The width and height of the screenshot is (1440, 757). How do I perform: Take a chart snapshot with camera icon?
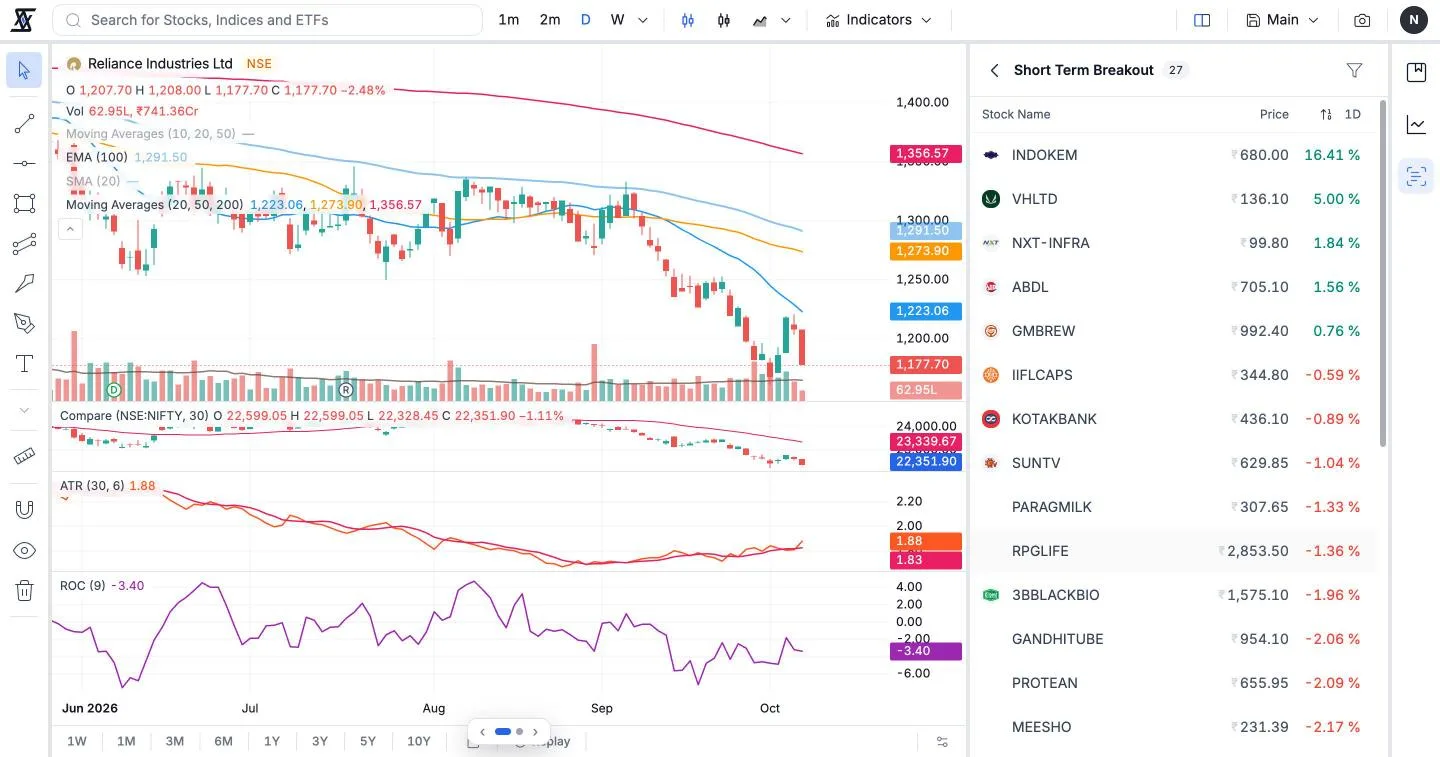[1362, 20]
